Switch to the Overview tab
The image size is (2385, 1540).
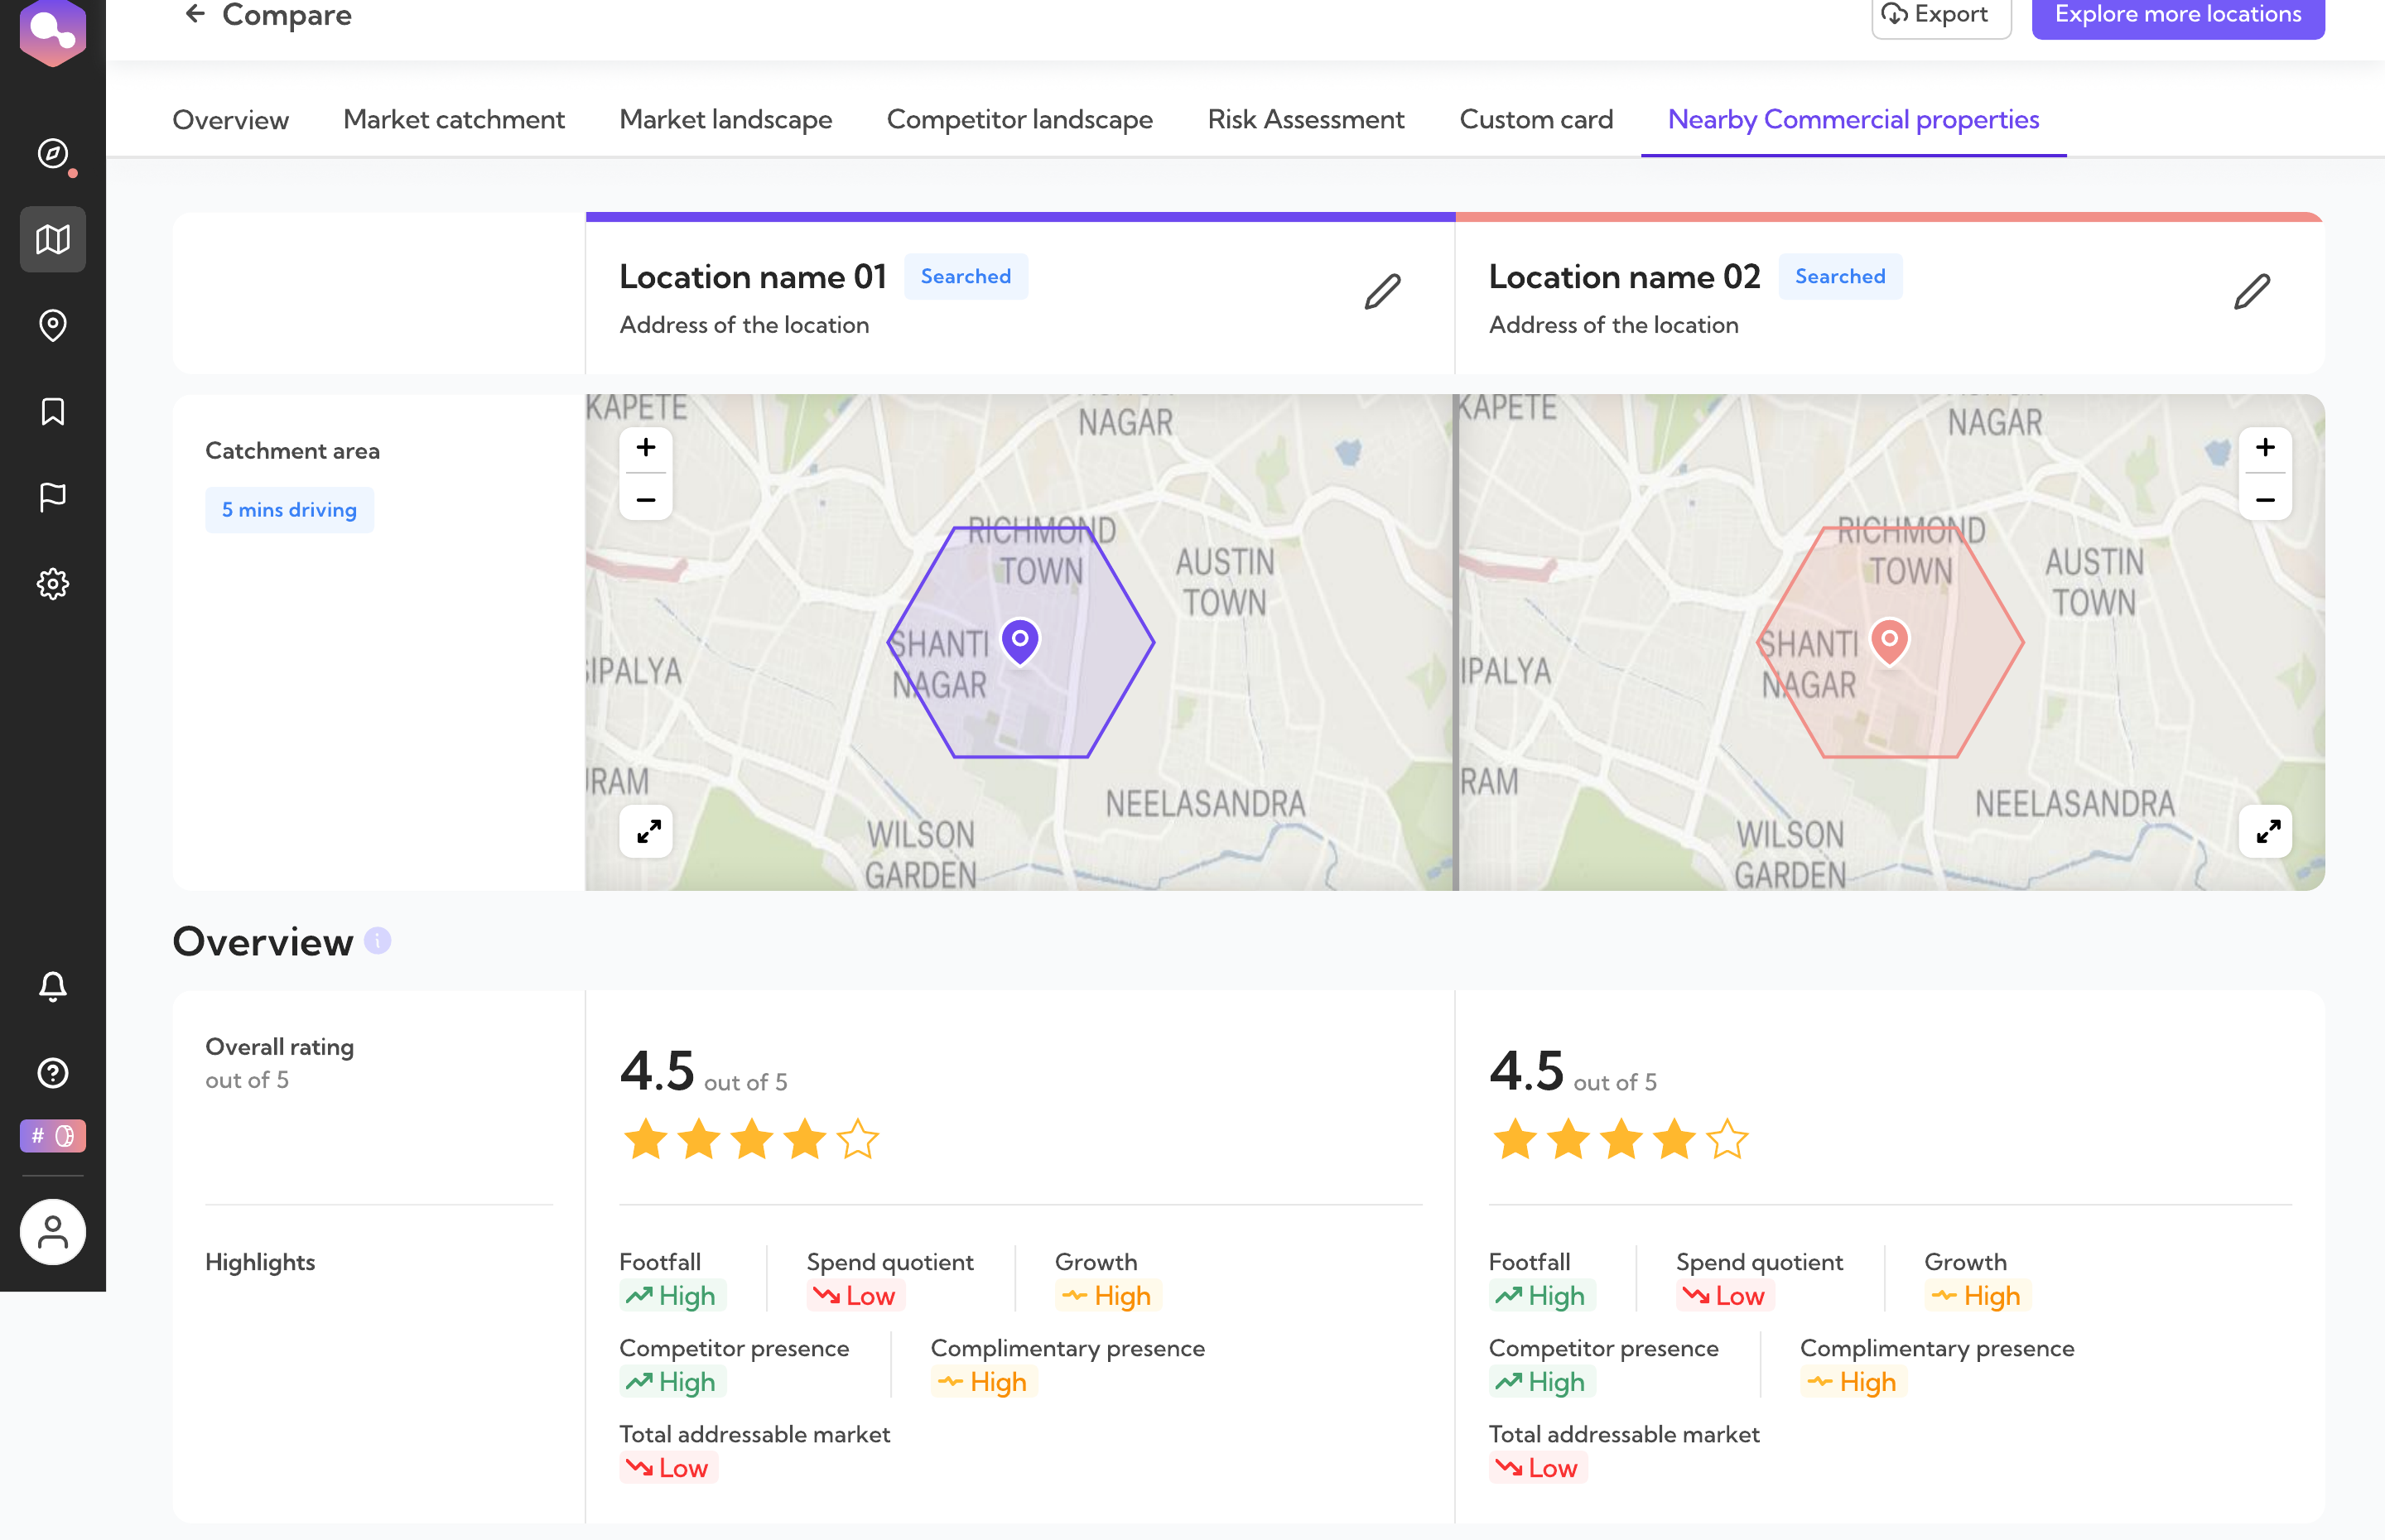click(230, 119)
